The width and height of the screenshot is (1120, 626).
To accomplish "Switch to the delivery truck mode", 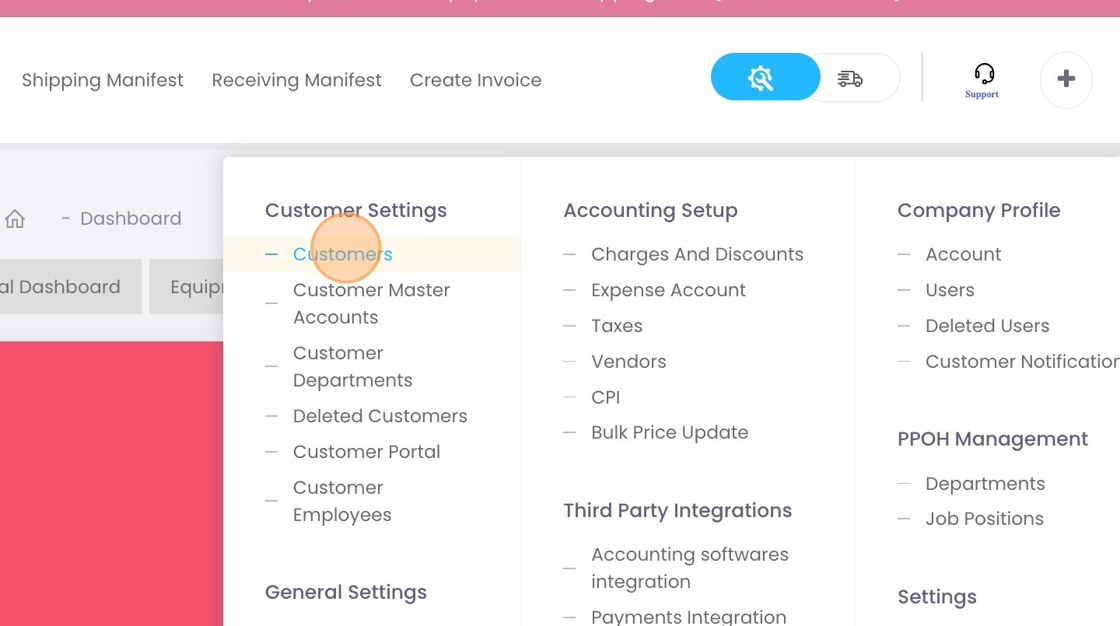I will coord(851,78).
